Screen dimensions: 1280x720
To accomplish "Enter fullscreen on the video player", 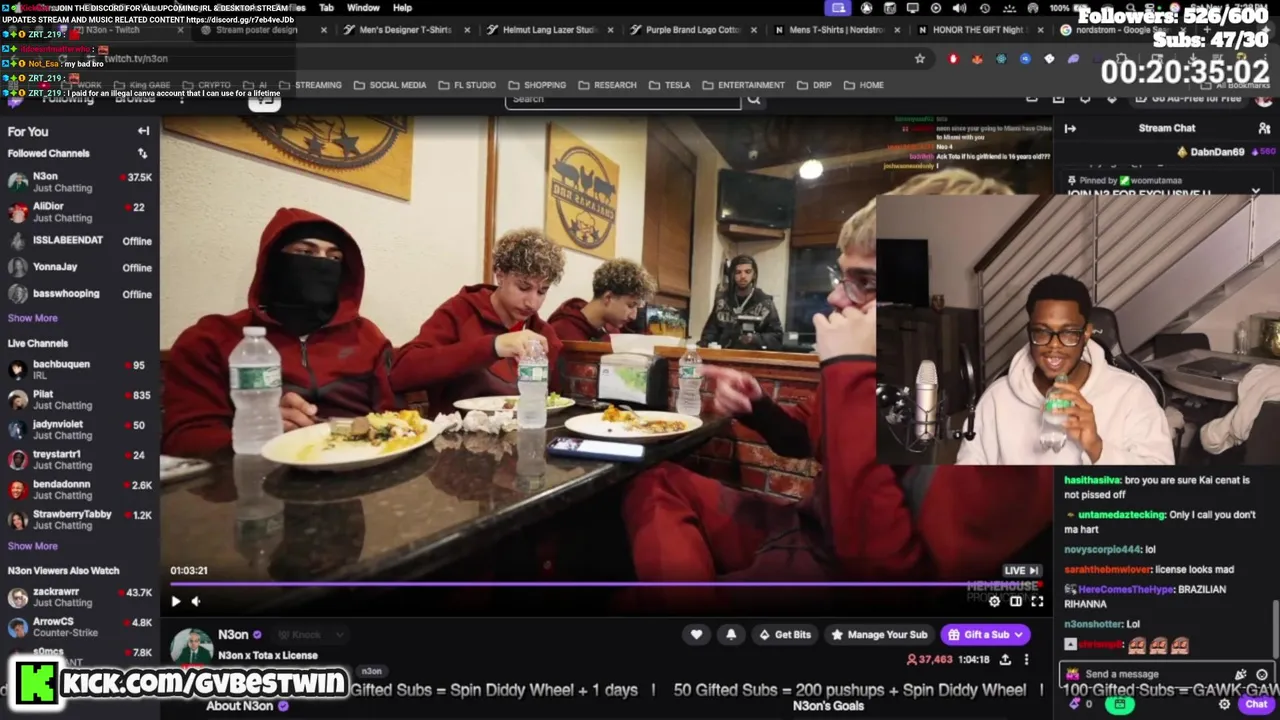I will [1037, 601].
